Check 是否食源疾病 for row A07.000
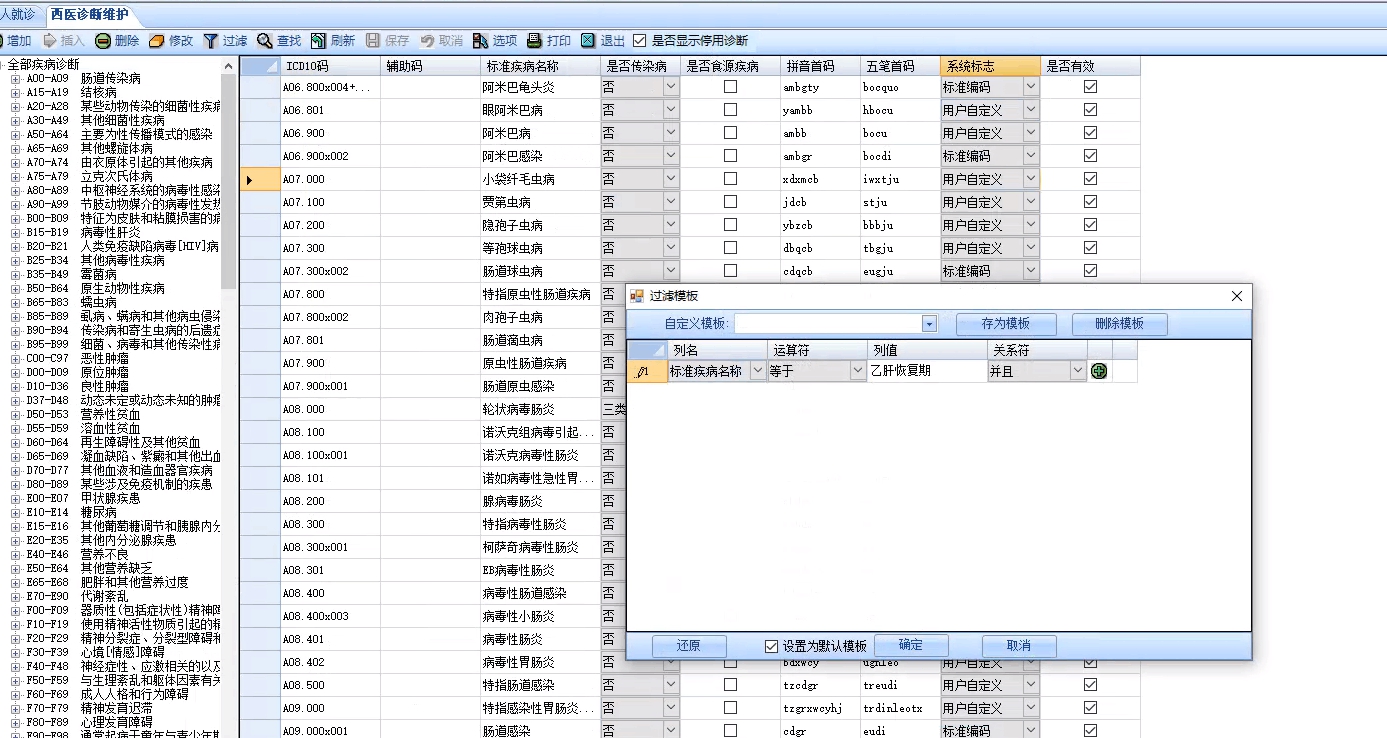 coord(731,179)
